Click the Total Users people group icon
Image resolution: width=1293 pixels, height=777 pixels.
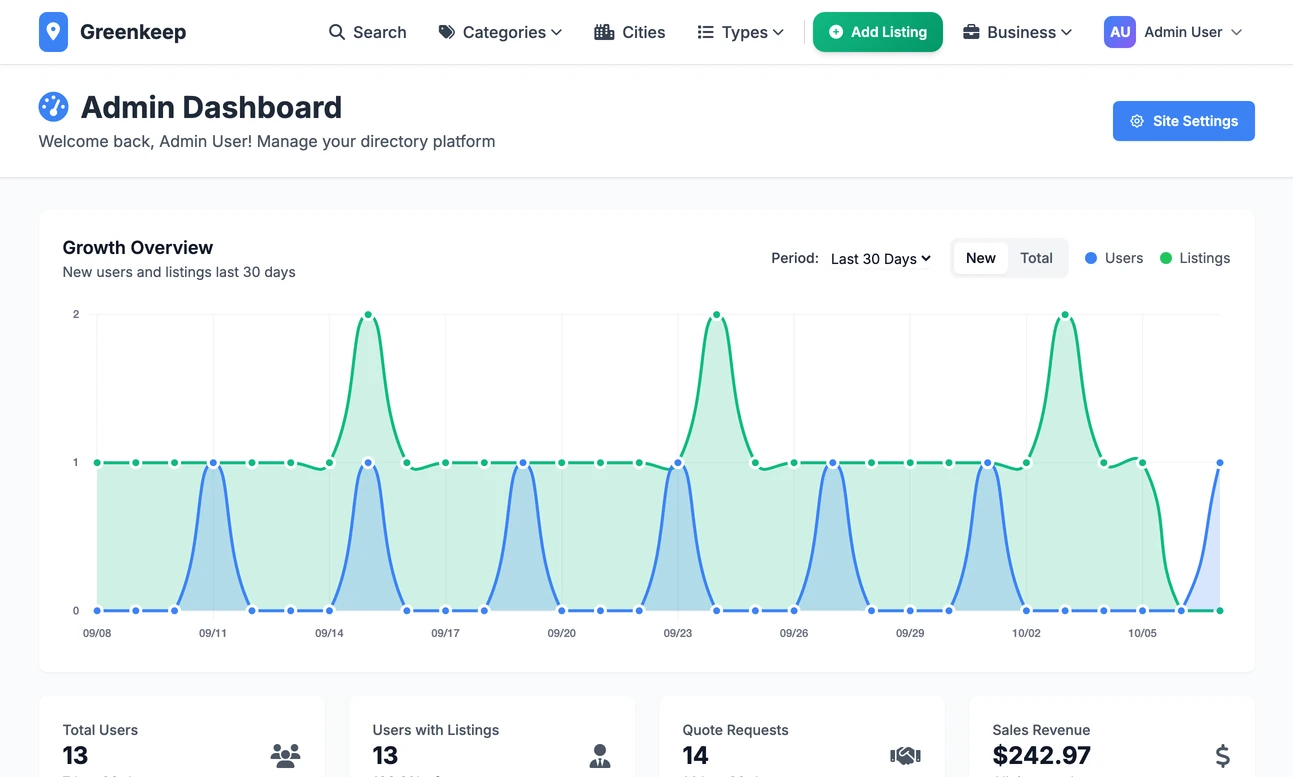(x=285, y=756)
